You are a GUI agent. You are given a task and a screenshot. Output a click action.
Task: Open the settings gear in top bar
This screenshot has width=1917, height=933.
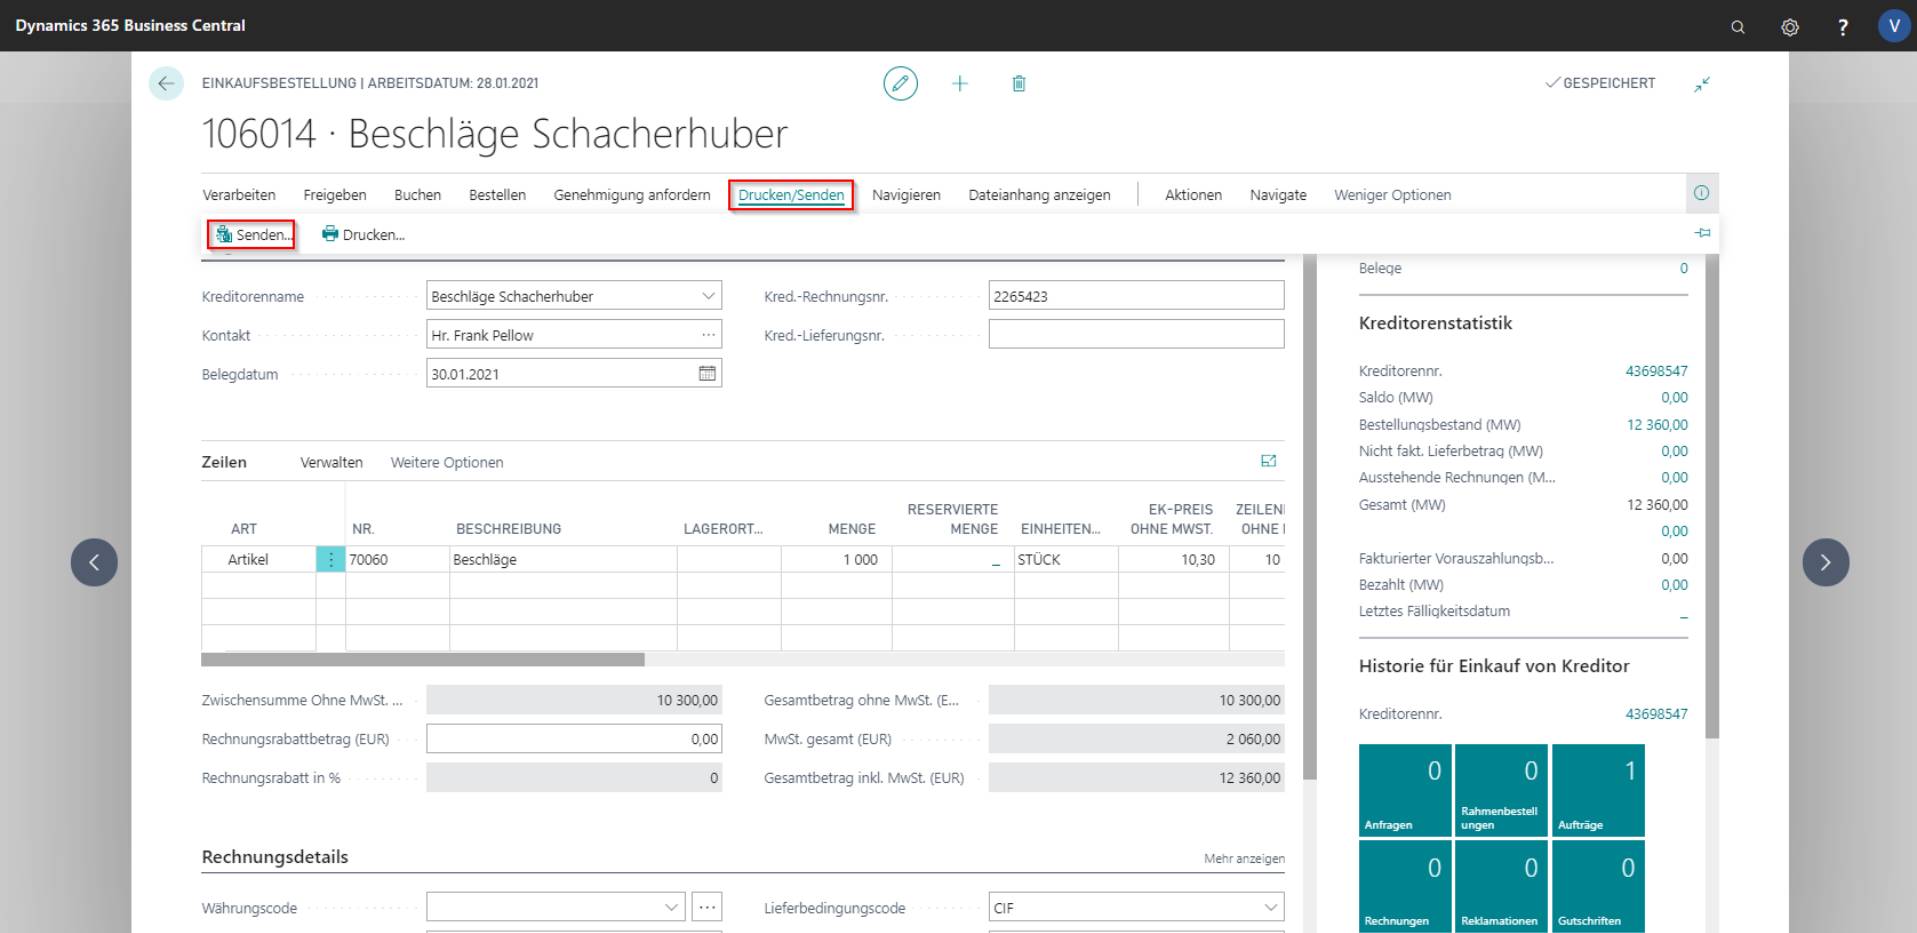point(1790,27)
